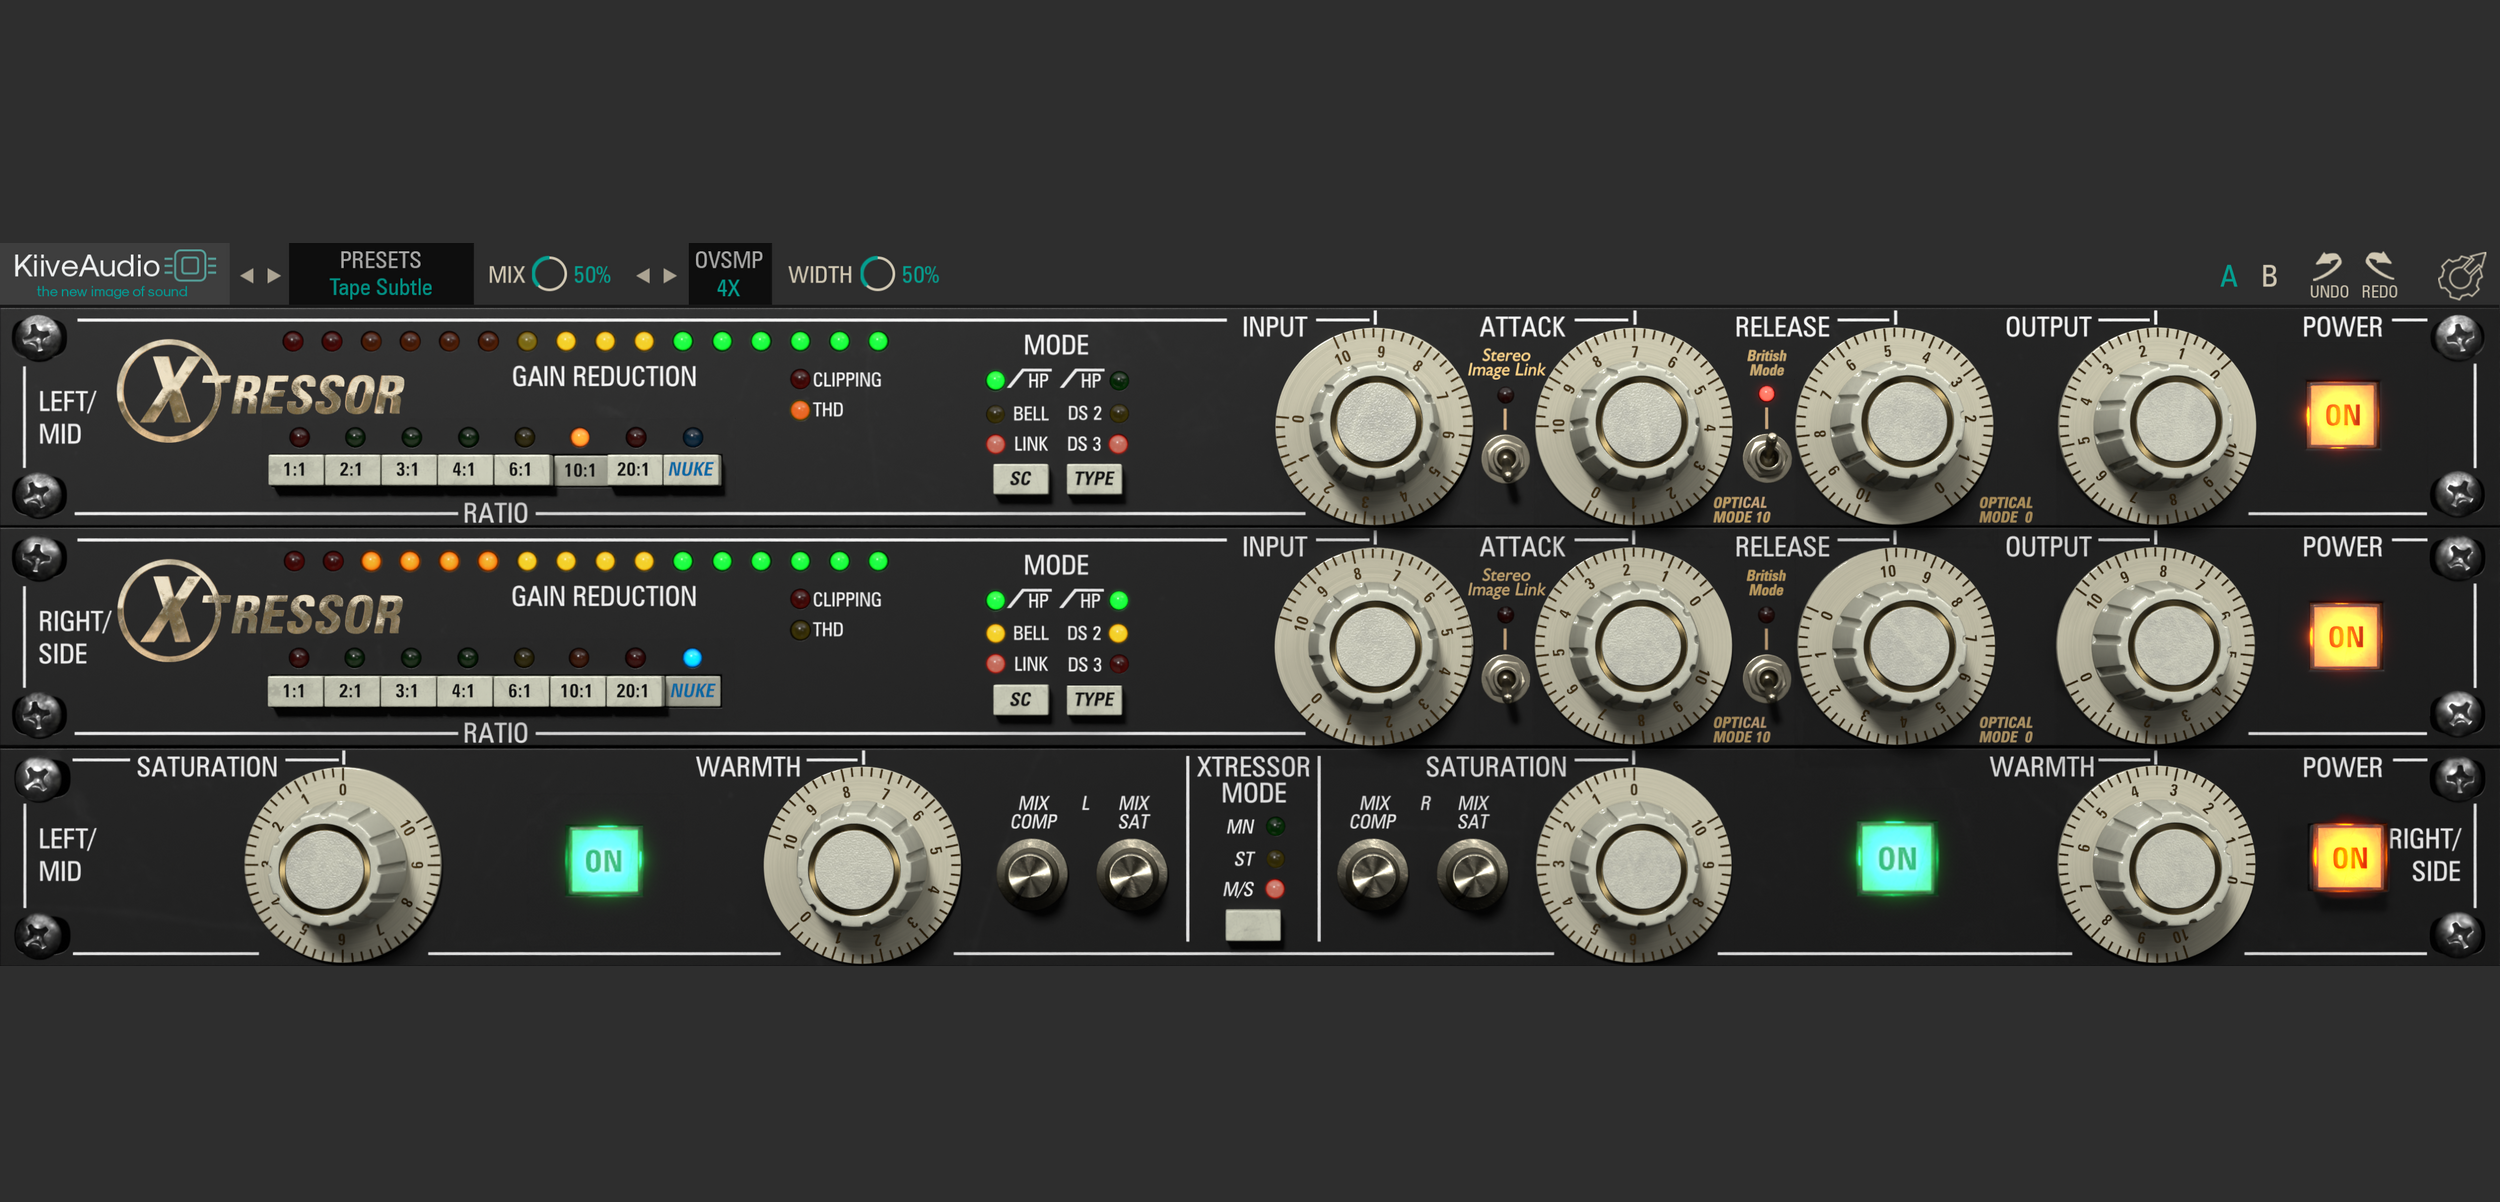Viewport: 2500px width, 1202px height.
Task: Select 3:1 ratio on Right/Side channel
Action: click(x=406, y=691)
